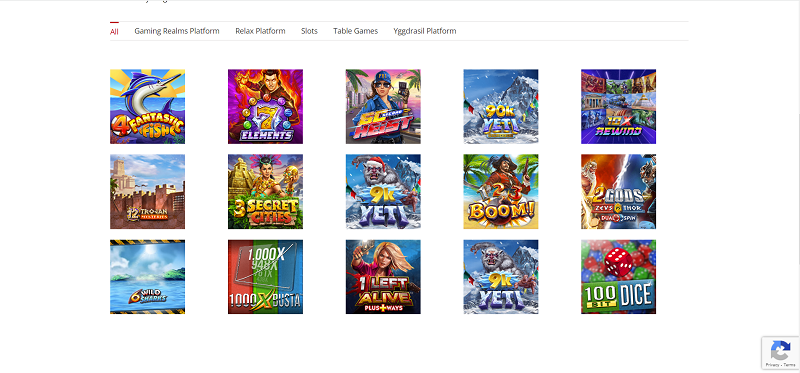The width and height of the screenshot is (800, 373).
Task: Click the reCAPTCHA logo icon
Action: (x=781, y=351)
